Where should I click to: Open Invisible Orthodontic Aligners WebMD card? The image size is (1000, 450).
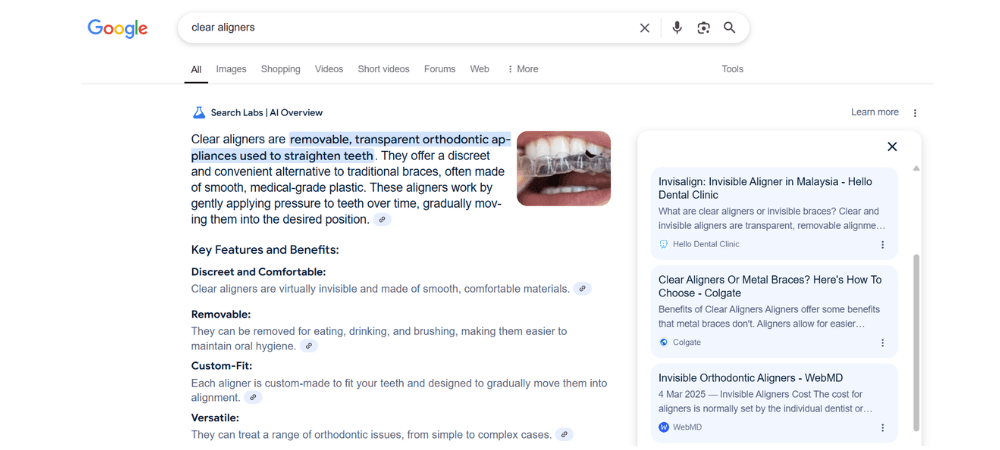tap(774, 403)
